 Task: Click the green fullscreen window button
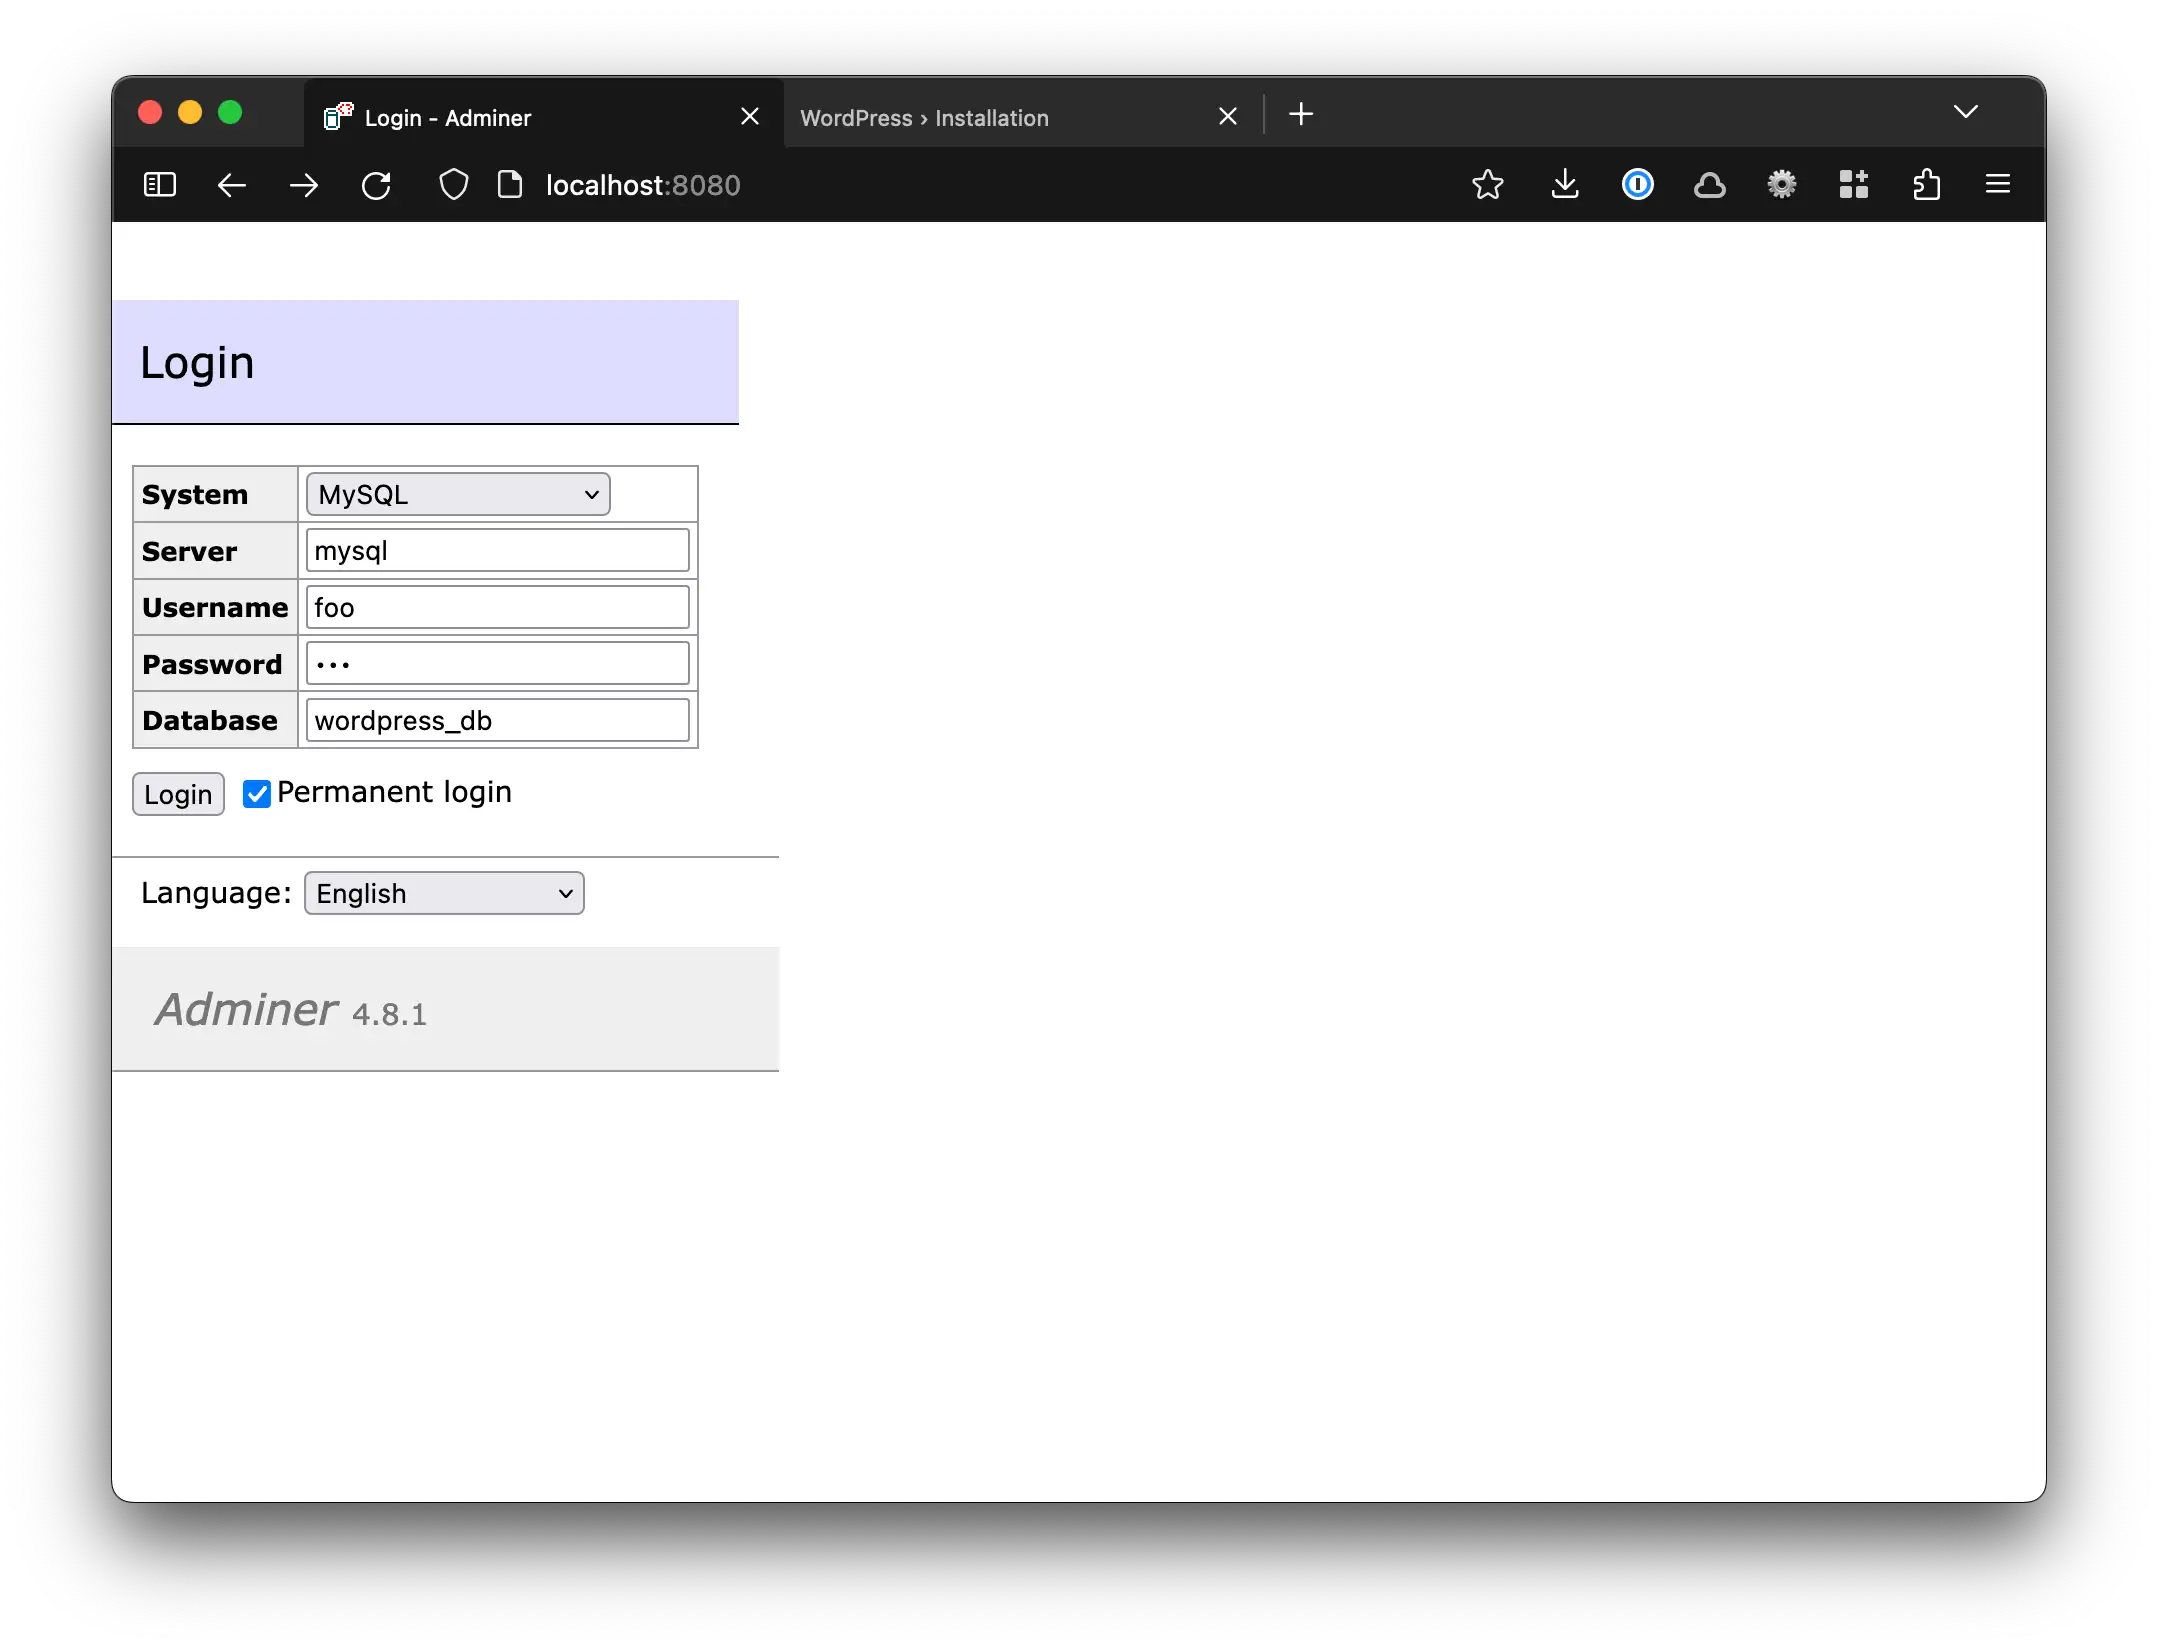point(230,112)
